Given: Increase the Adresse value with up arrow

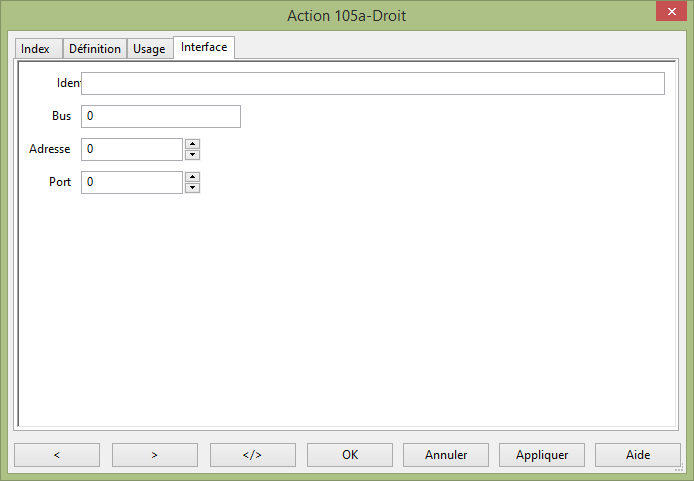Looking at the screenshot, I should (x=193, y=144).
